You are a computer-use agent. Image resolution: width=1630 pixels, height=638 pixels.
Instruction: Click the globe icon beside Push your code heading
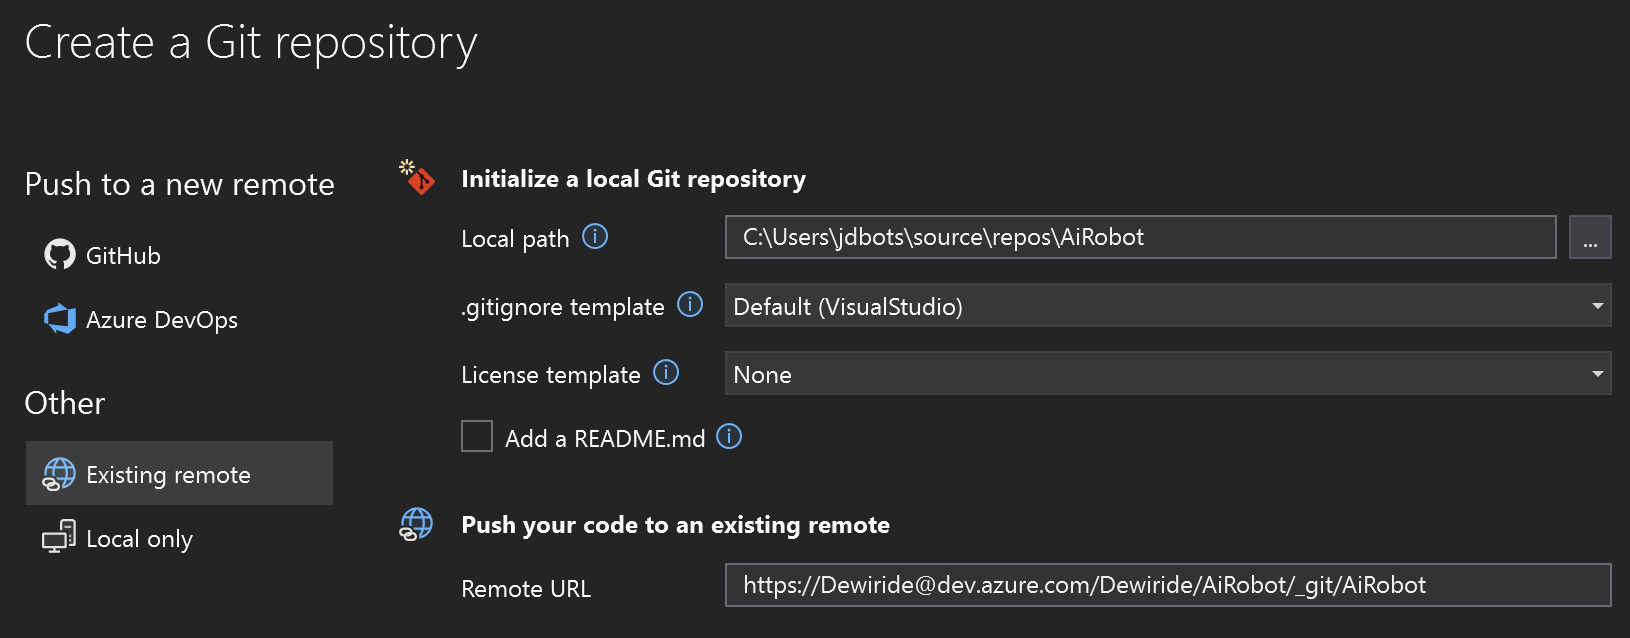[x=416, y=524]
